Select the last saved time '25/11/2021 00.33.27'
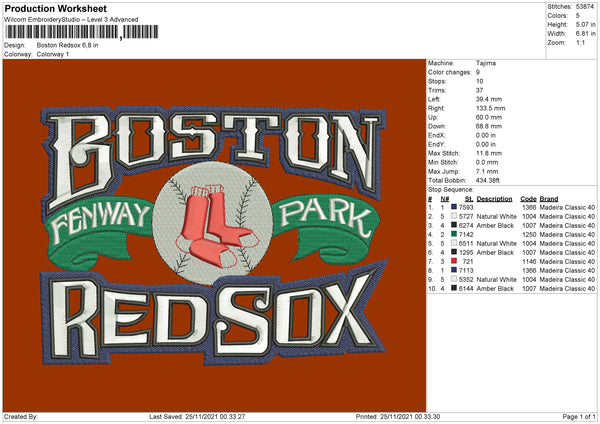 pyautogui.click(x=215, y=417)
